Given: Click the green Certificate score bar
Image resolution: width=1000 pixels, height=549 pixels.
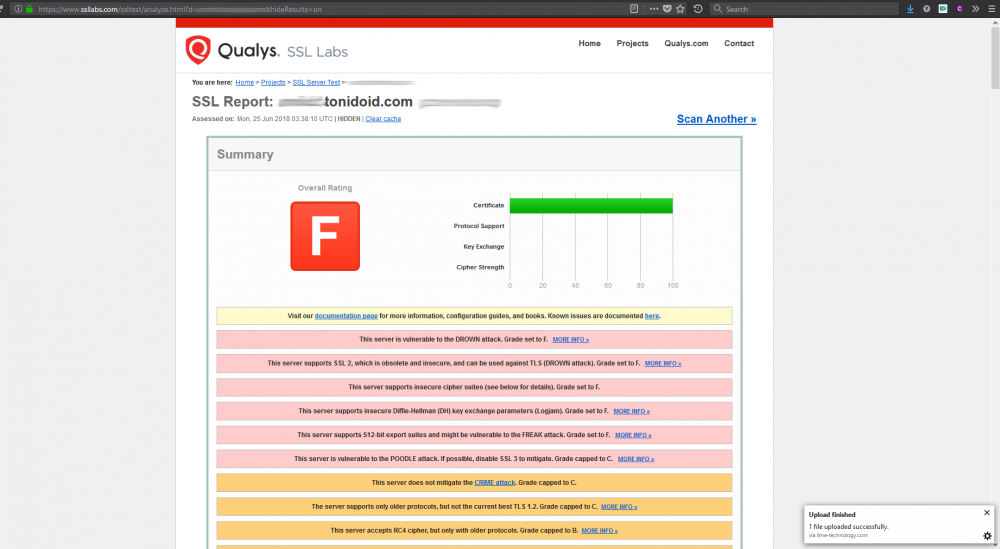Looking at the screenshot, I should click(x=591, y=205).
